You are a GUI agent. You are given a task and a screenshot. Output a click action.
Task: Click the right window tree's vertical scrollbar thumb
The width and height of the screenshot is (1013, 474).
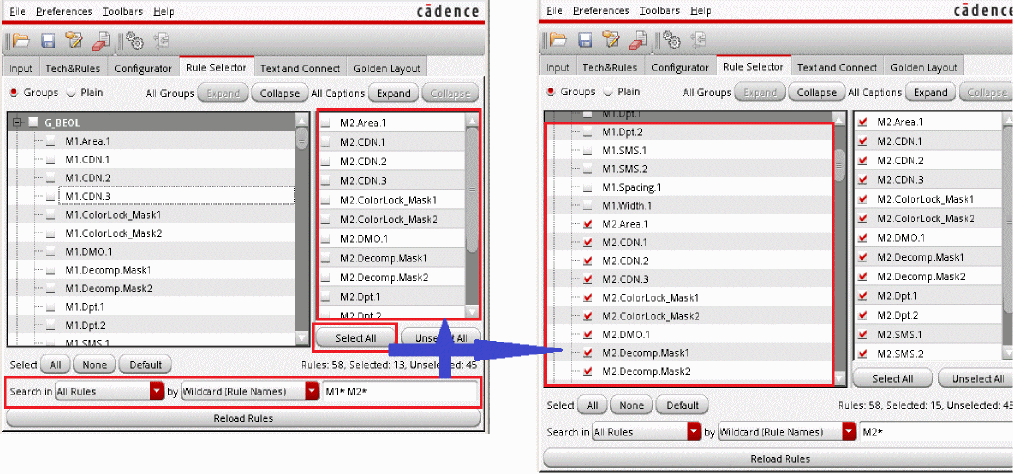tap(839, 164)
